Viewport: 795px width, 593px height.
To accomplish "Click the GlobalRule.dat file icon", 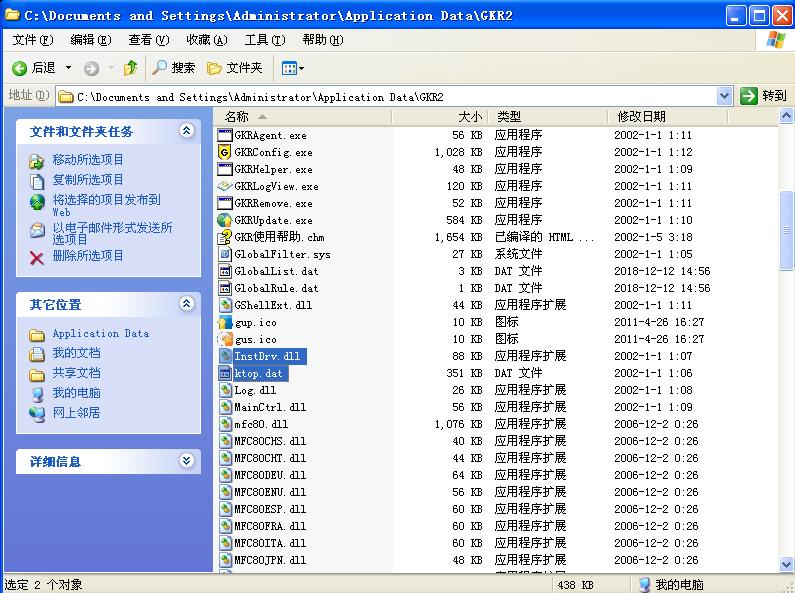I will 224,288.
